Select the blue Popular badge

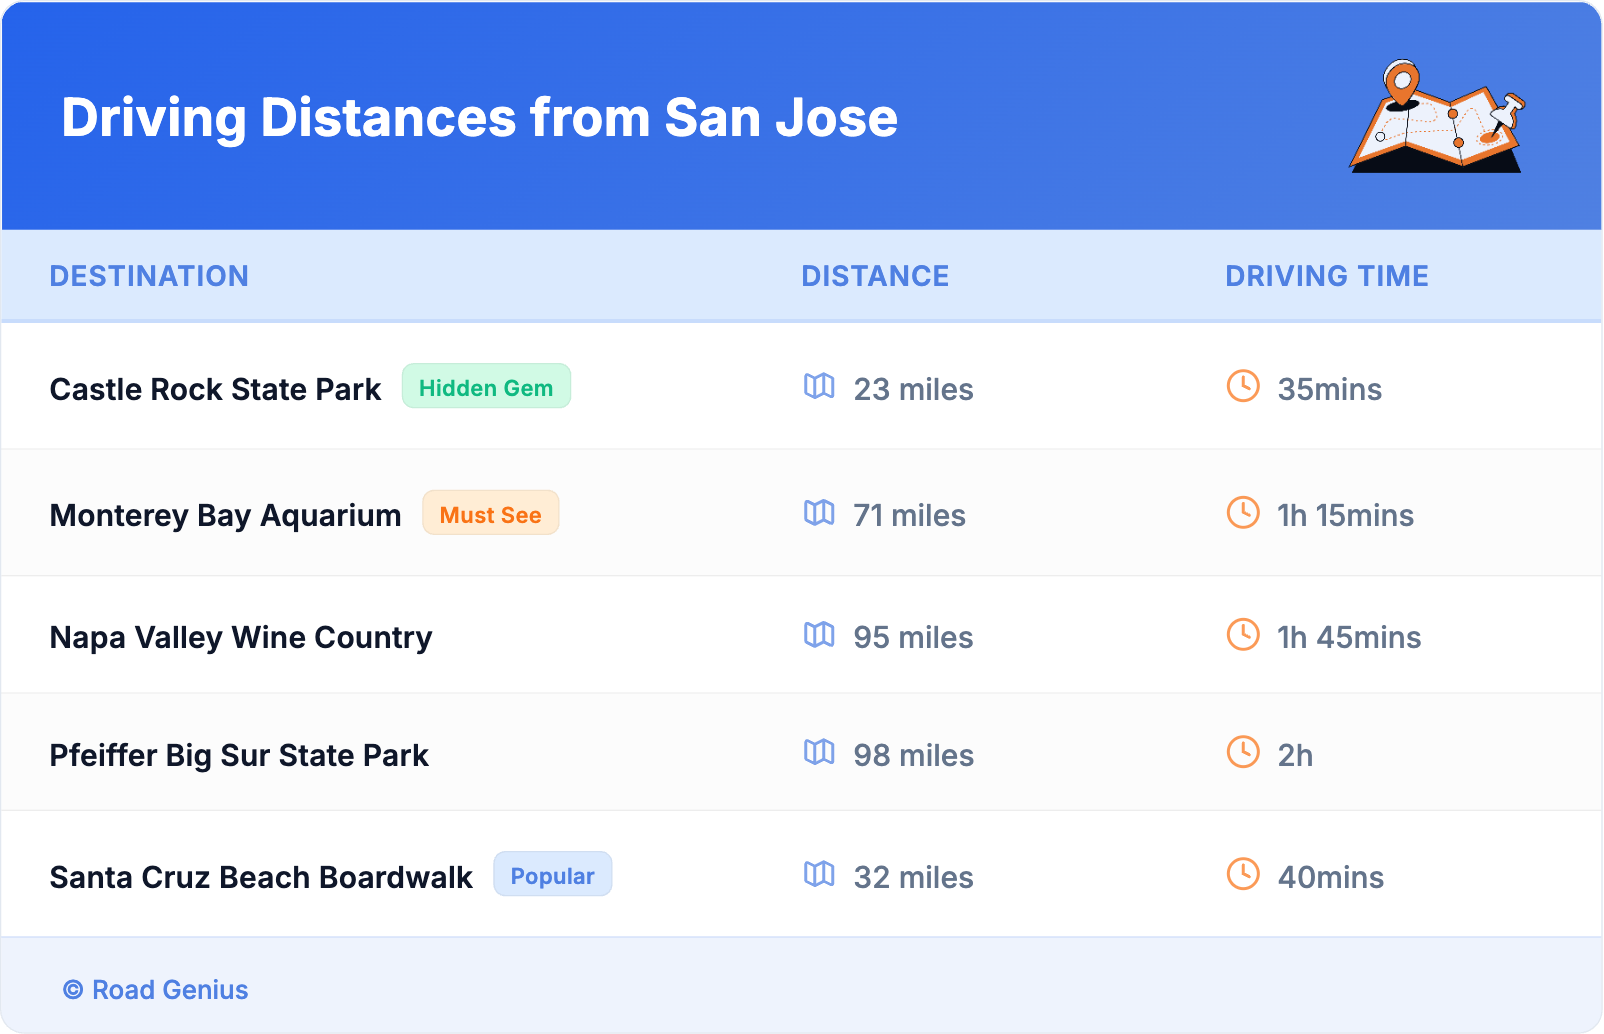552,875
